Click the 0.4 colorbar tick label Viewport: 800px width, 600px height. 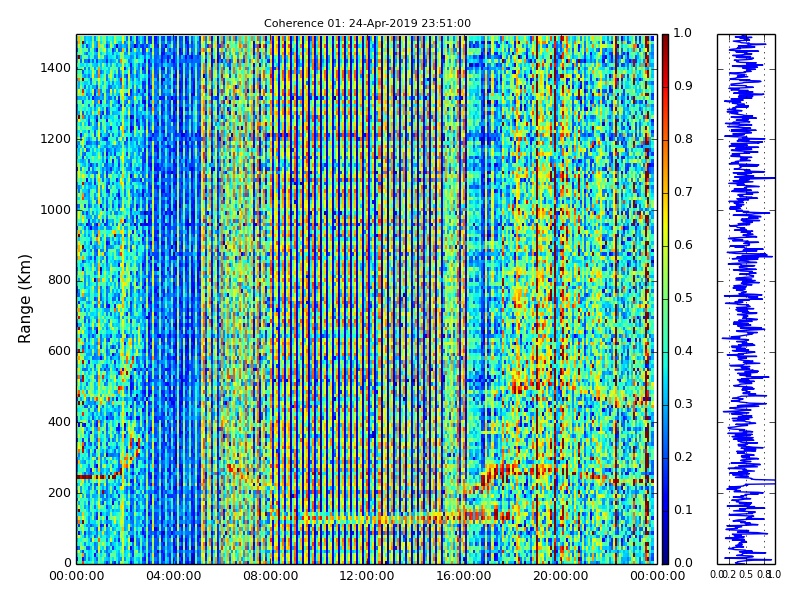(683, 351)
